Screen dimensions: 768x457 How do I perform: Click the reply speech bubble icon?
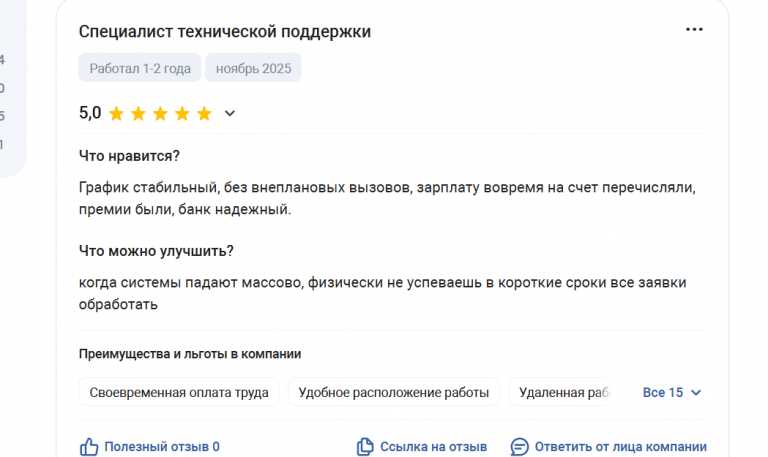tap(520, 446)
